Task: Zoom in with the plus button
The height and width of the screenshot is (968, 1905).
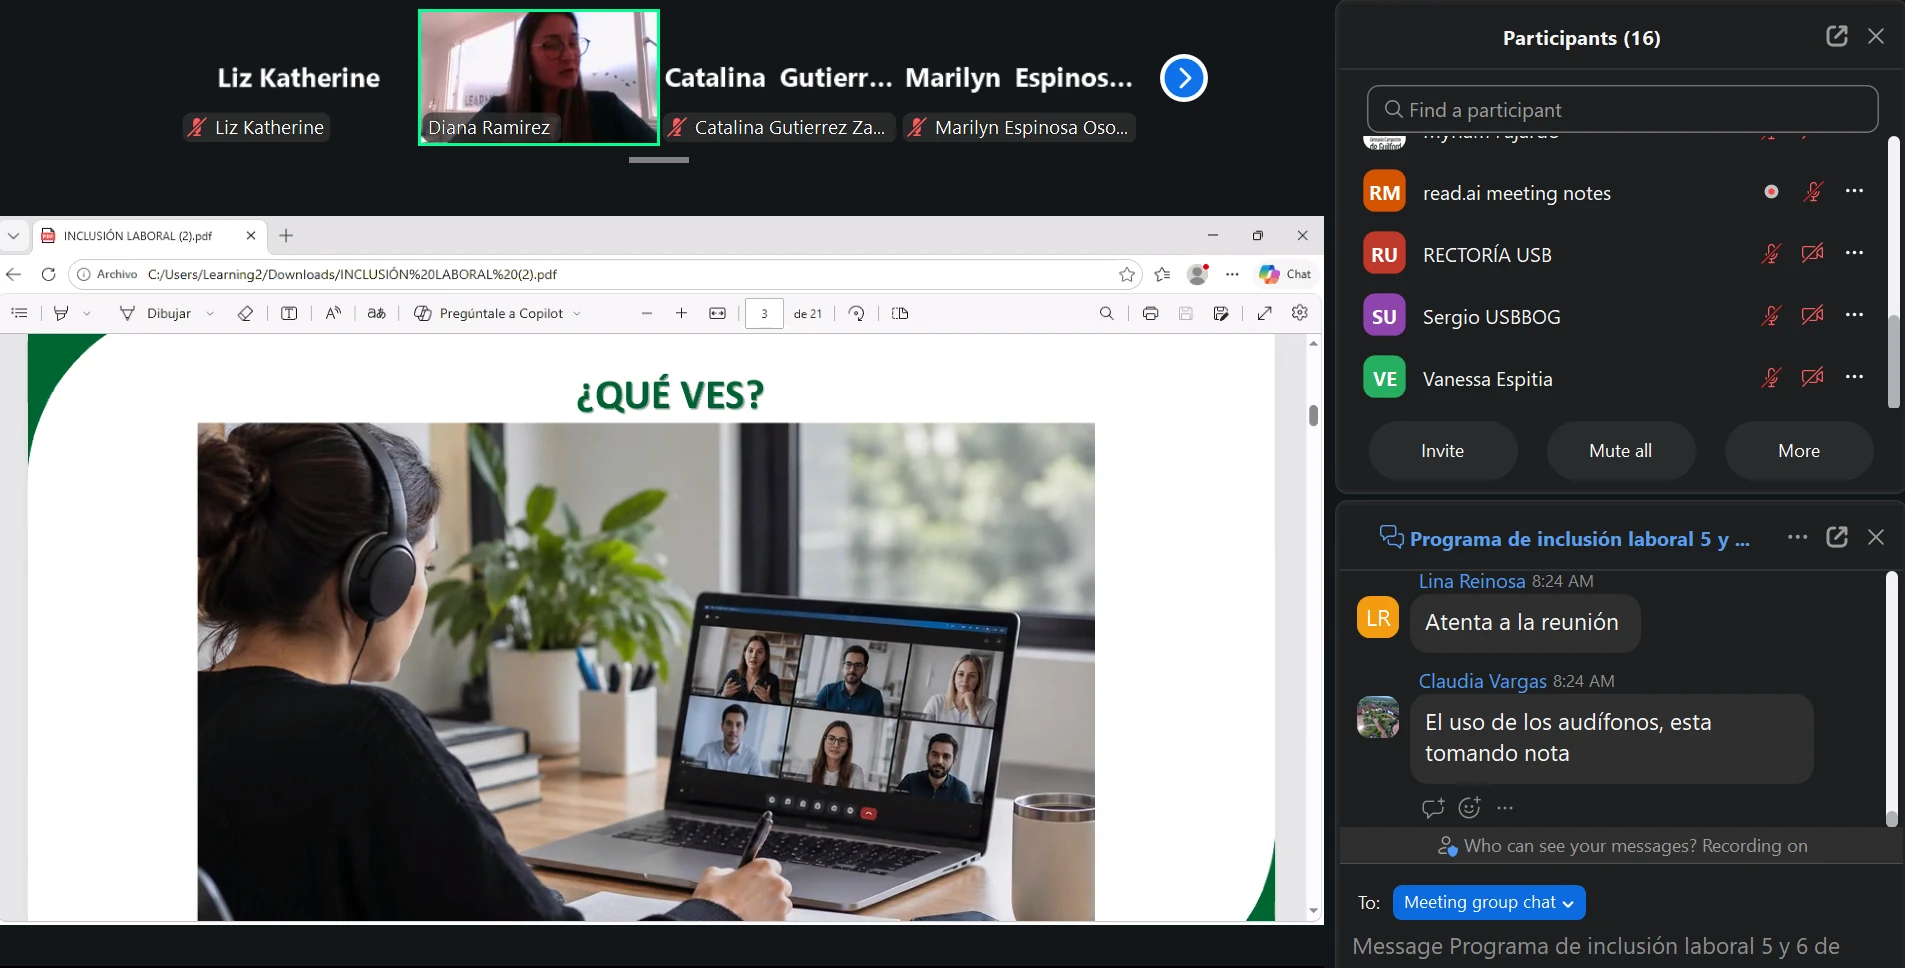Action: tap(681, 314)
